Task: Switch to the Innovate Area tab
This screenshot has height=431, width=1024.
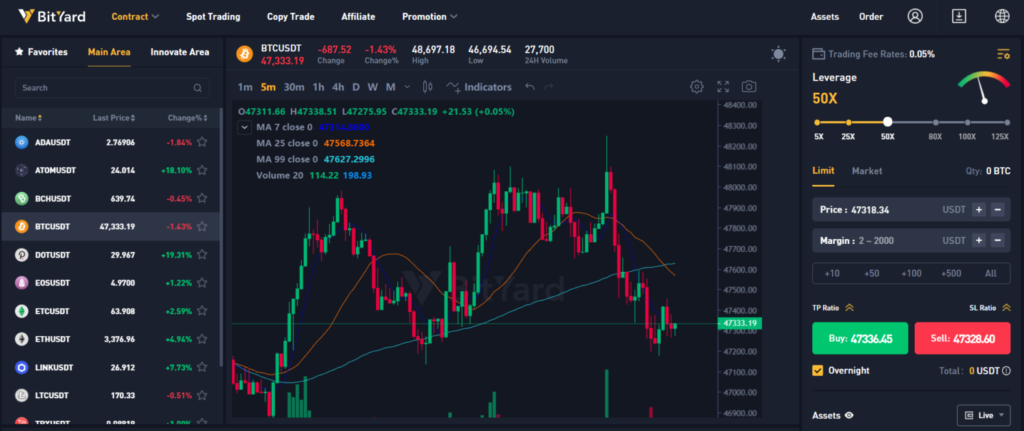Action: [179, 52]
